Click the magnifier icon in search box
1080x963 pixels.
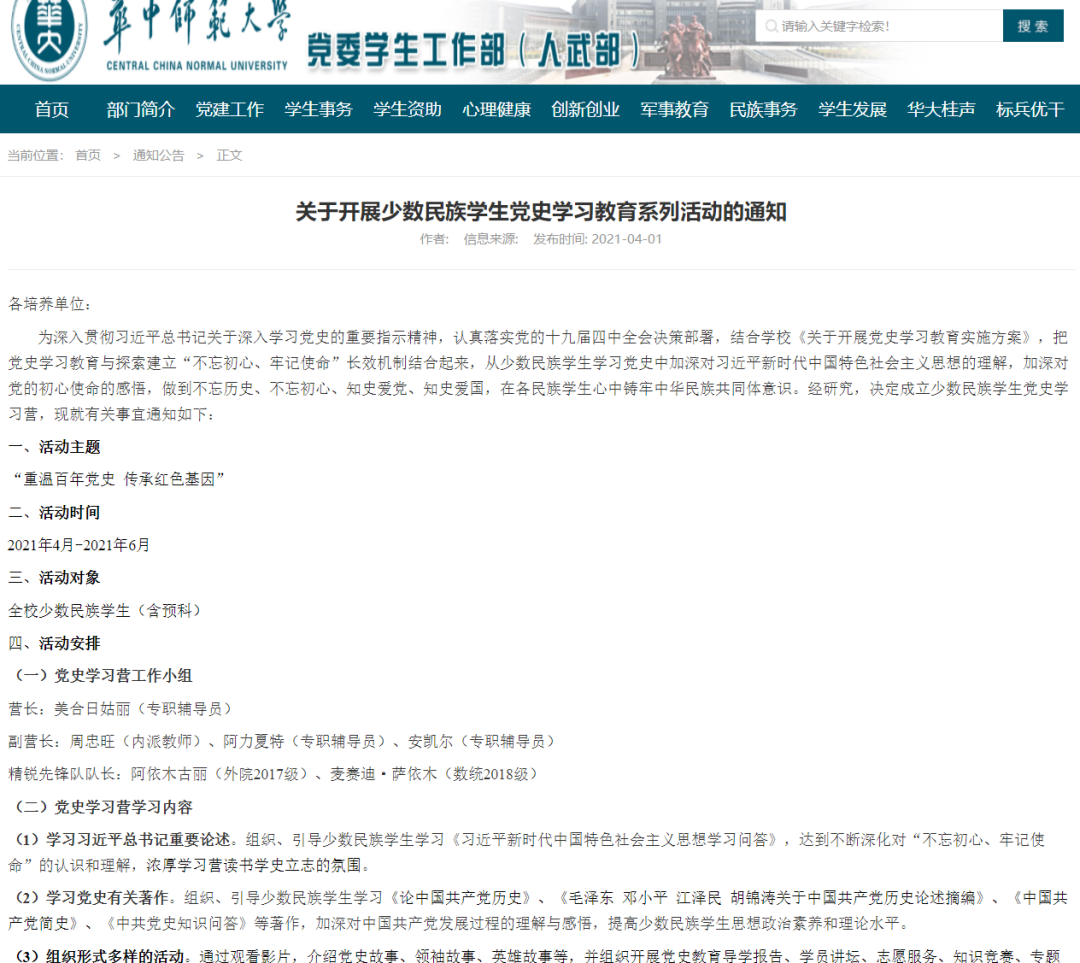pyautogui.click(x=769, y=26)
